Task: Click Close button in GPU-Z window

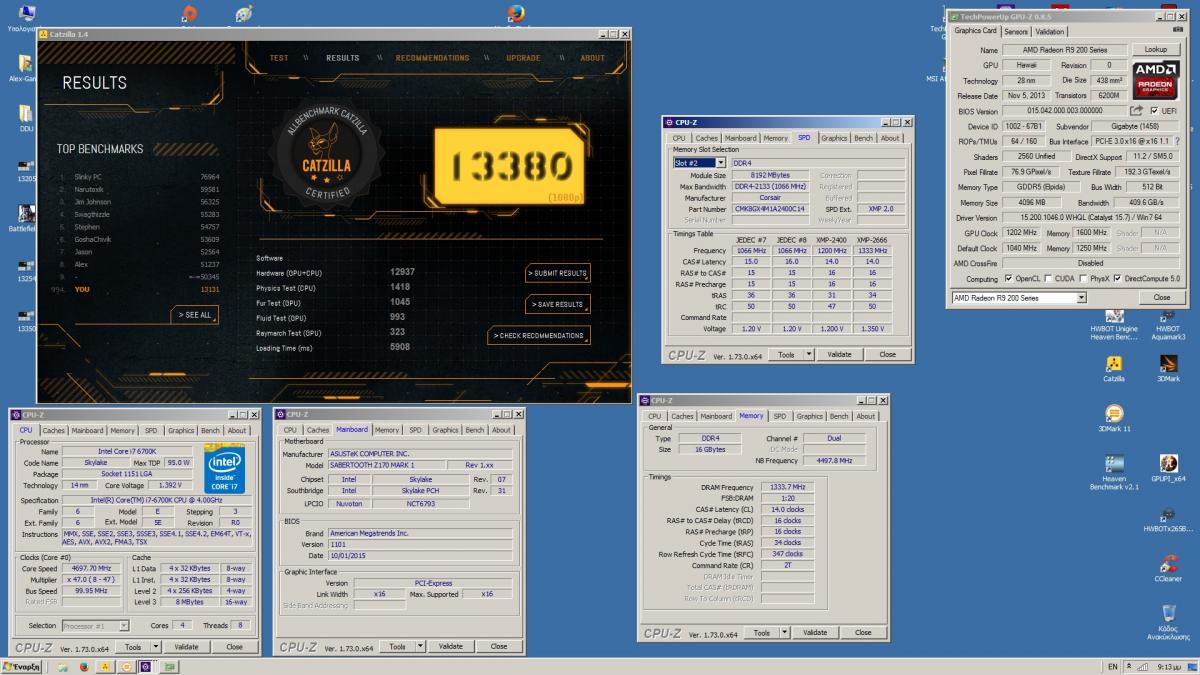Action: pyautogui.click(x=1161, y=297)
